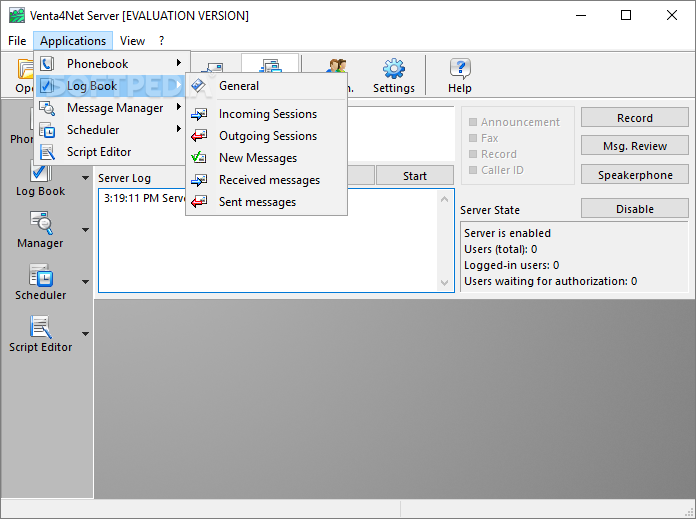Click the Message Manager magnifier icon
696x519 pixels.
coord(47,108)
